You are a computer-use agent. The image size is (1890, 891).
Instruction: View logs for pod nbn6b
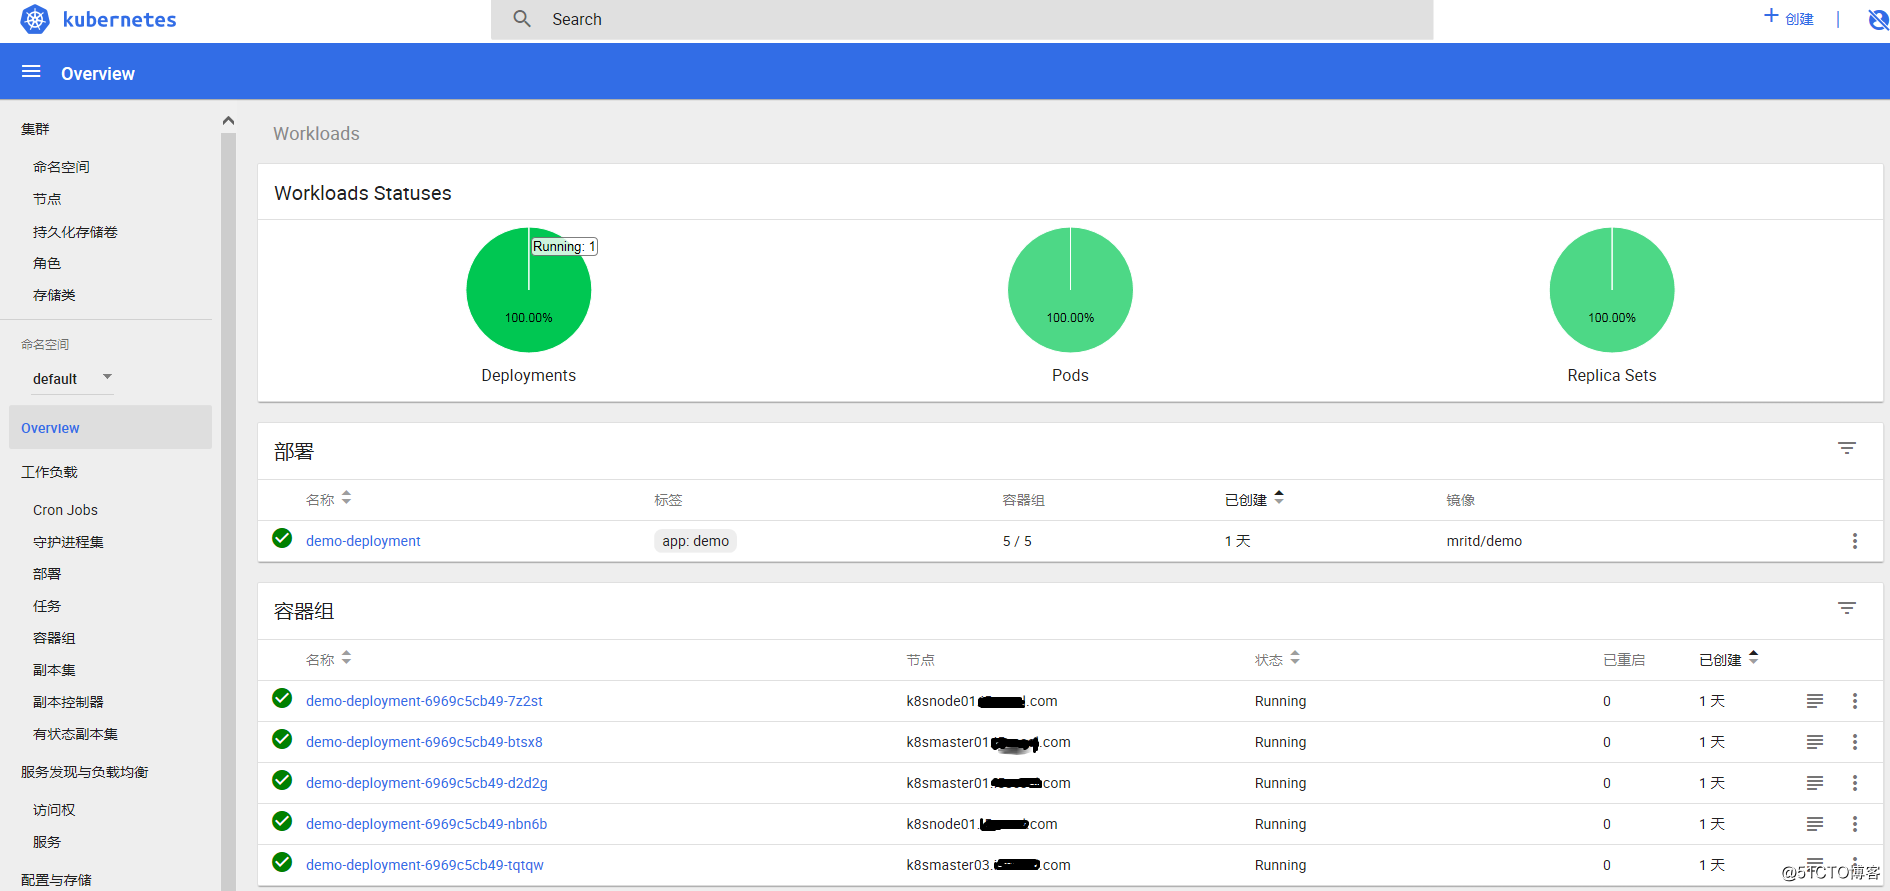click(x=1815, y=824)
